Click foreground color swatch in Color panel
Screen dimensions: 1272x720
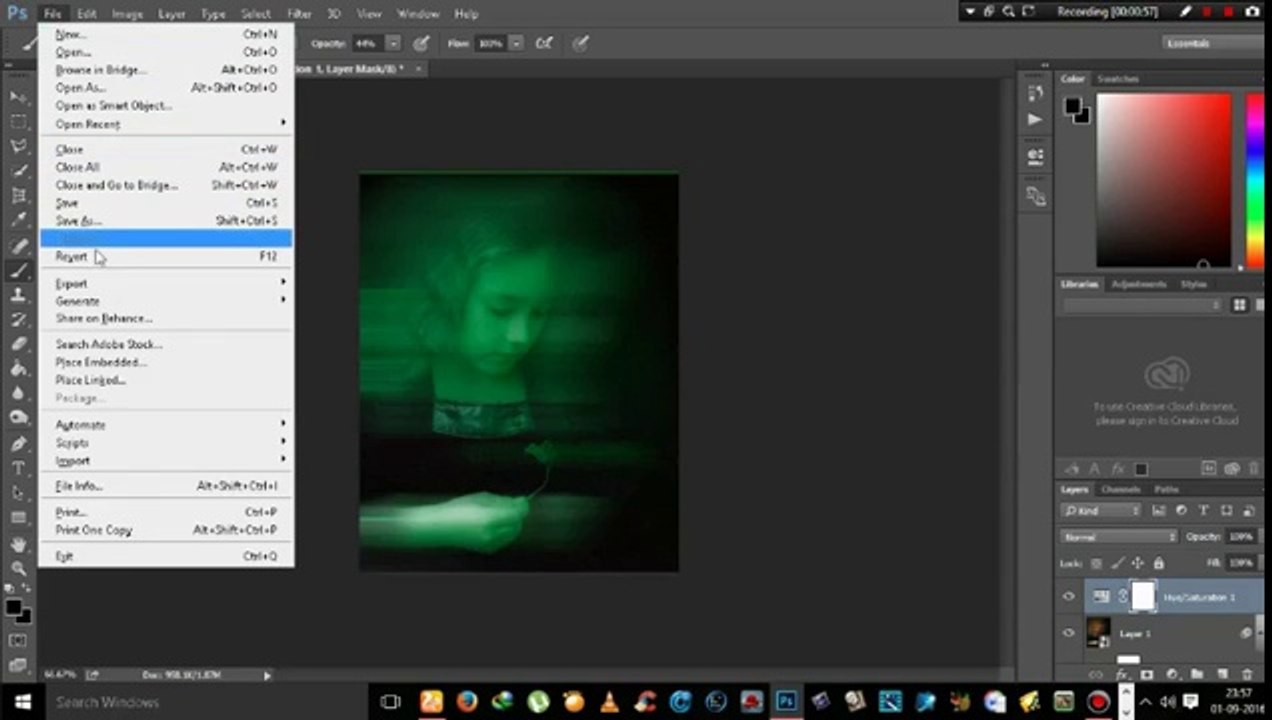click(1073, 105)
